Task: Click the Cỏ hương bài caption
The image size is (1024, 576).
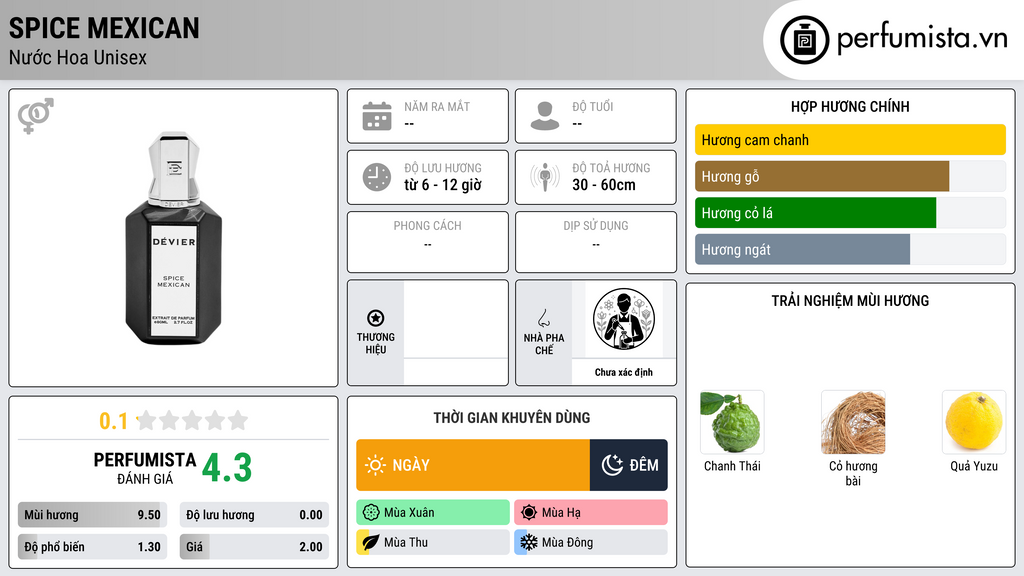Action: tap(853, 473)
